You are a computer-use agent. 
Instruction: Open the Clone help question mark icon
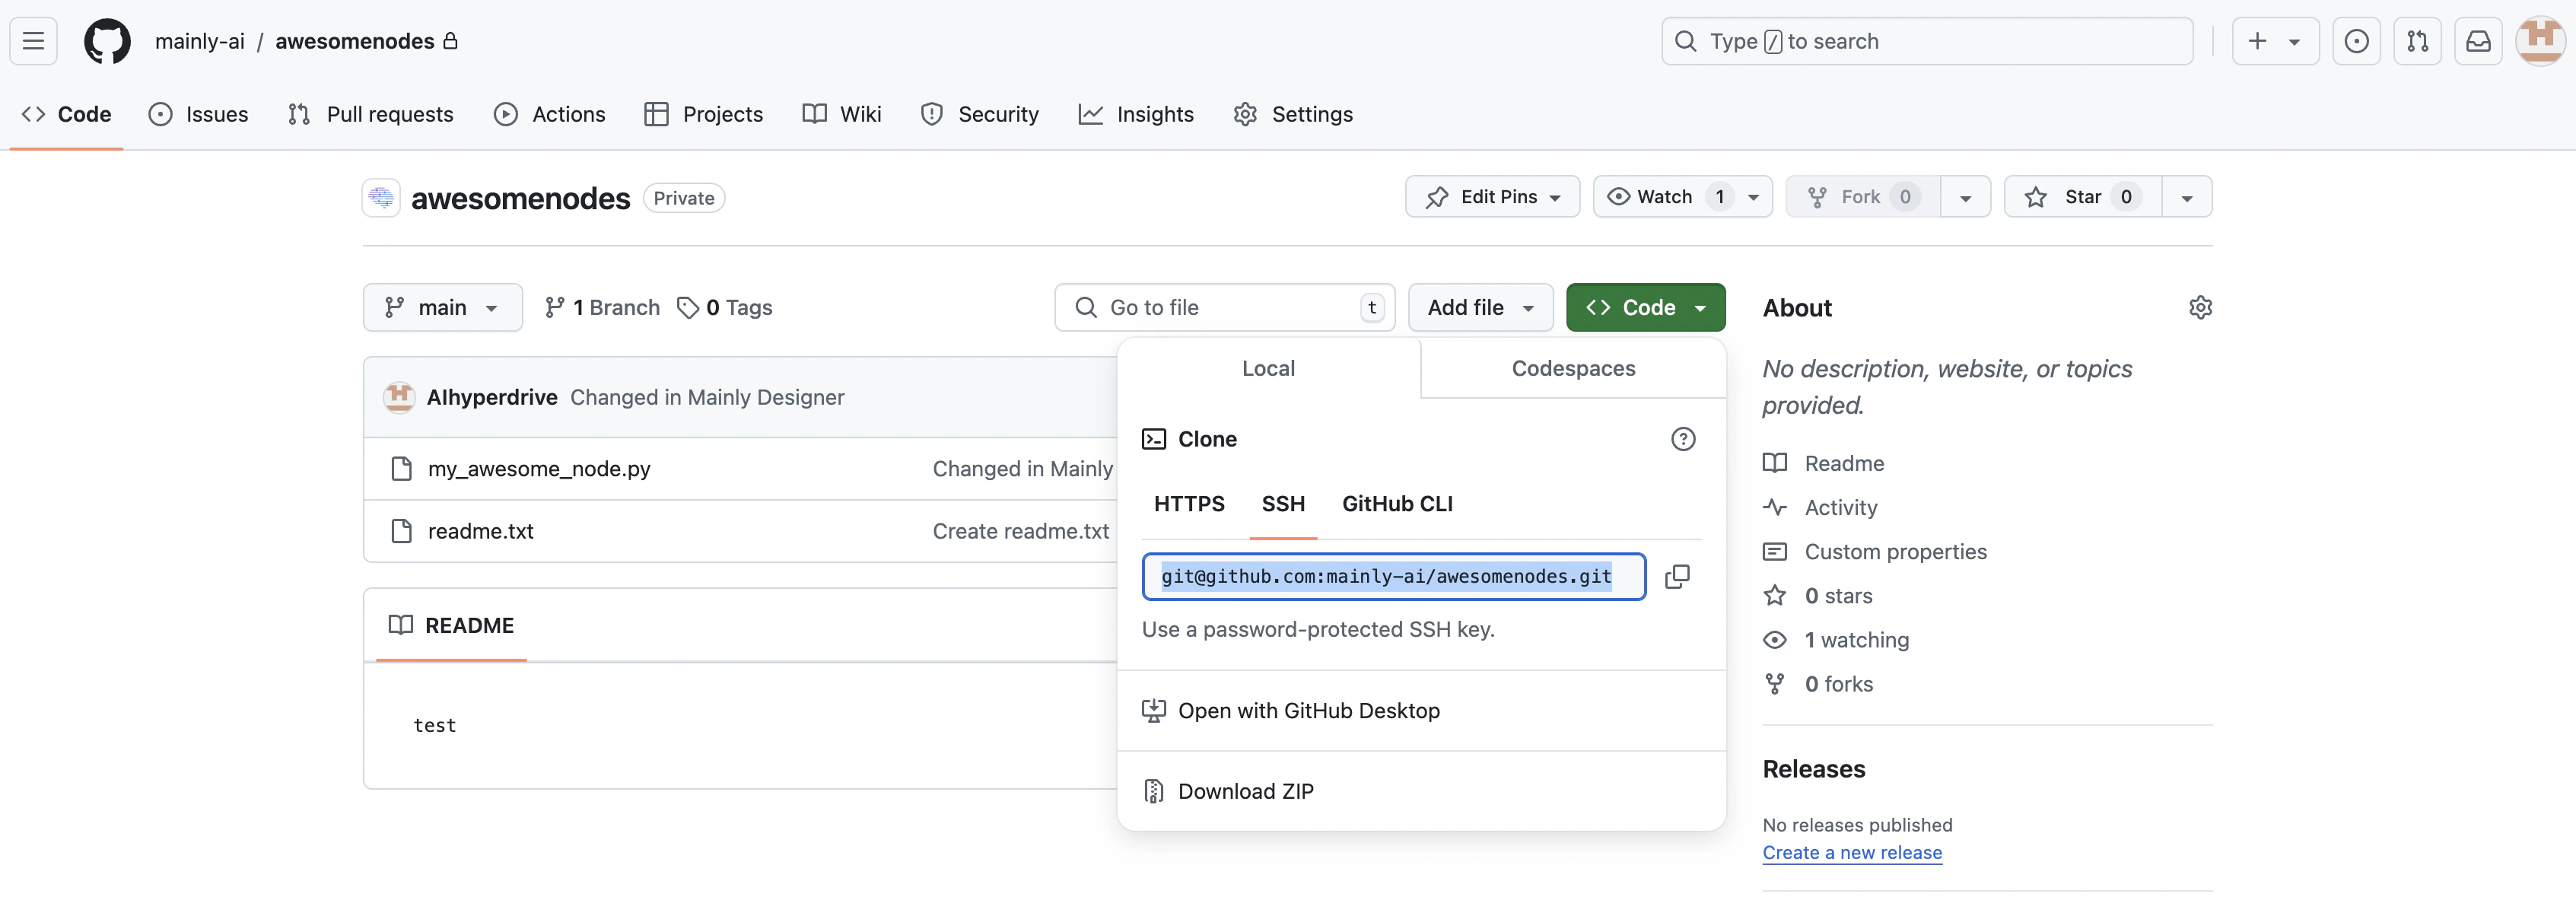1683,439
